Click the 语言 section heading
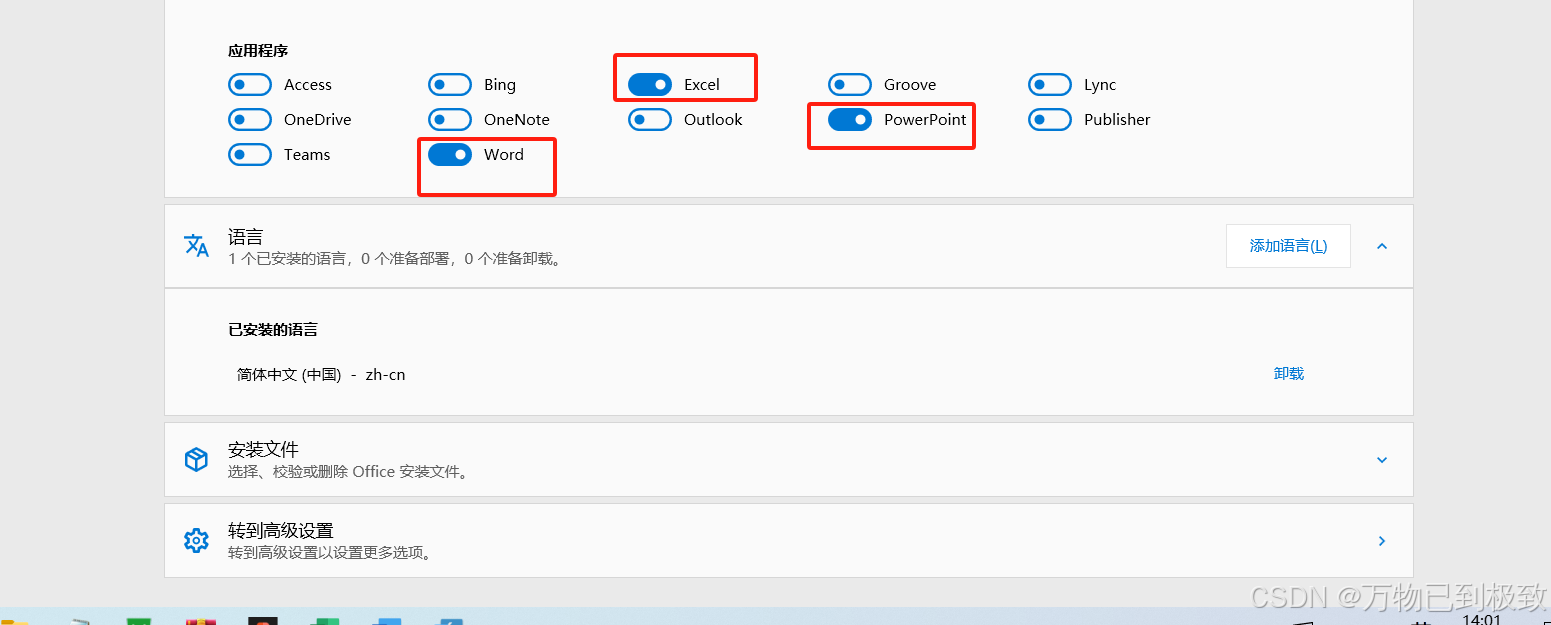This screenshot has height=625, width=1551. coord(246,237)
